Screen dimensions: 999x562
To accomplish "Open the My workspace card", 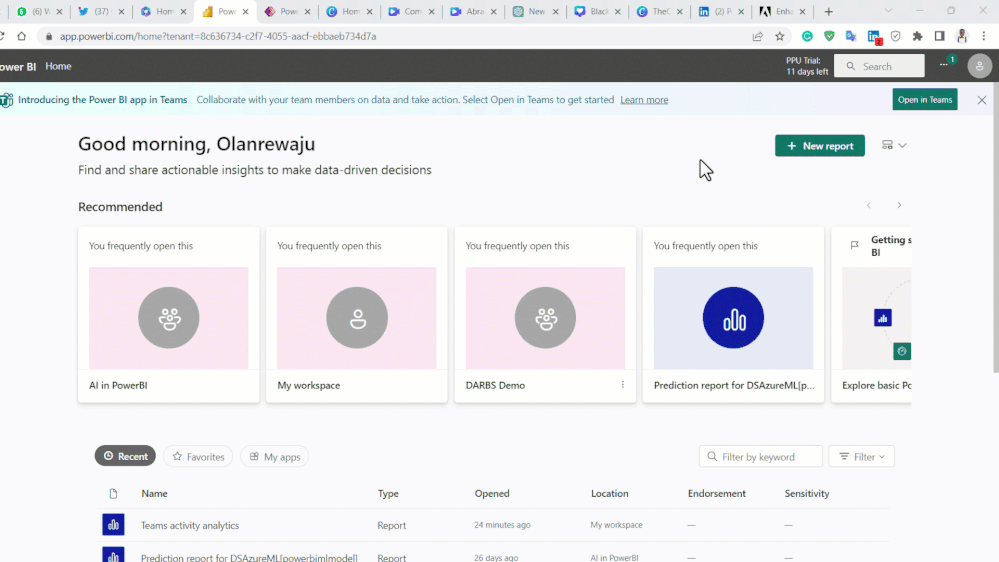I will pyautogui.click(x=357, y=315).
